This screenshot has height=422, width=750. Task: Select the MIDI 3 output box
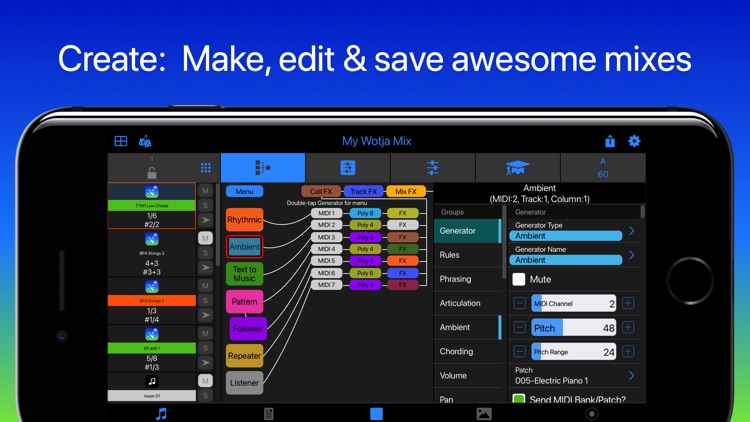click(x=327, y=237)
